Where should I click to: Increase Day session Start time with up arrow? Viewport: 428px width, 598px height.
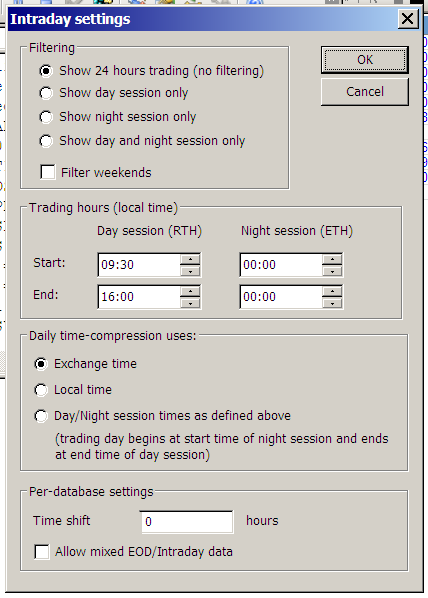[190, 259]
